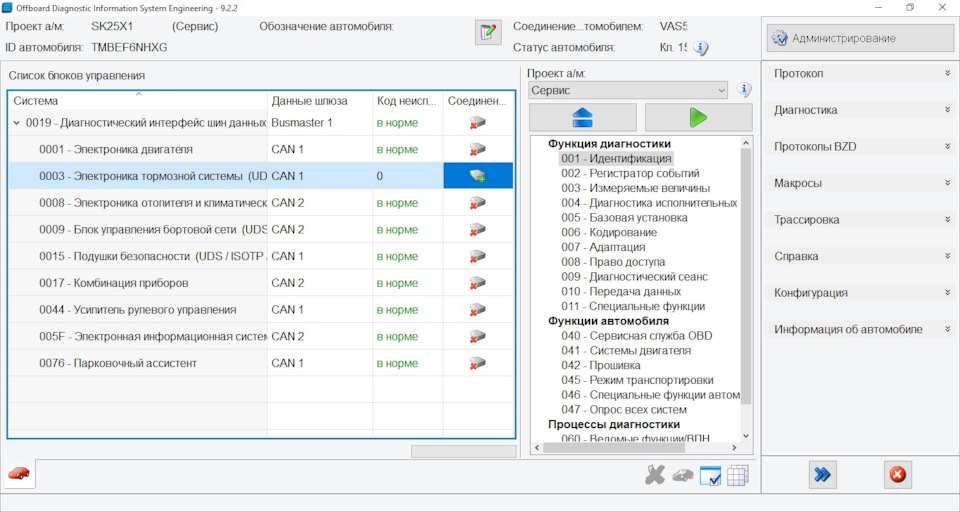The height and width of the screenshot is (512, 960).
Task: Click function list vertical scrollbar down arrow
Action: [746, 436]
